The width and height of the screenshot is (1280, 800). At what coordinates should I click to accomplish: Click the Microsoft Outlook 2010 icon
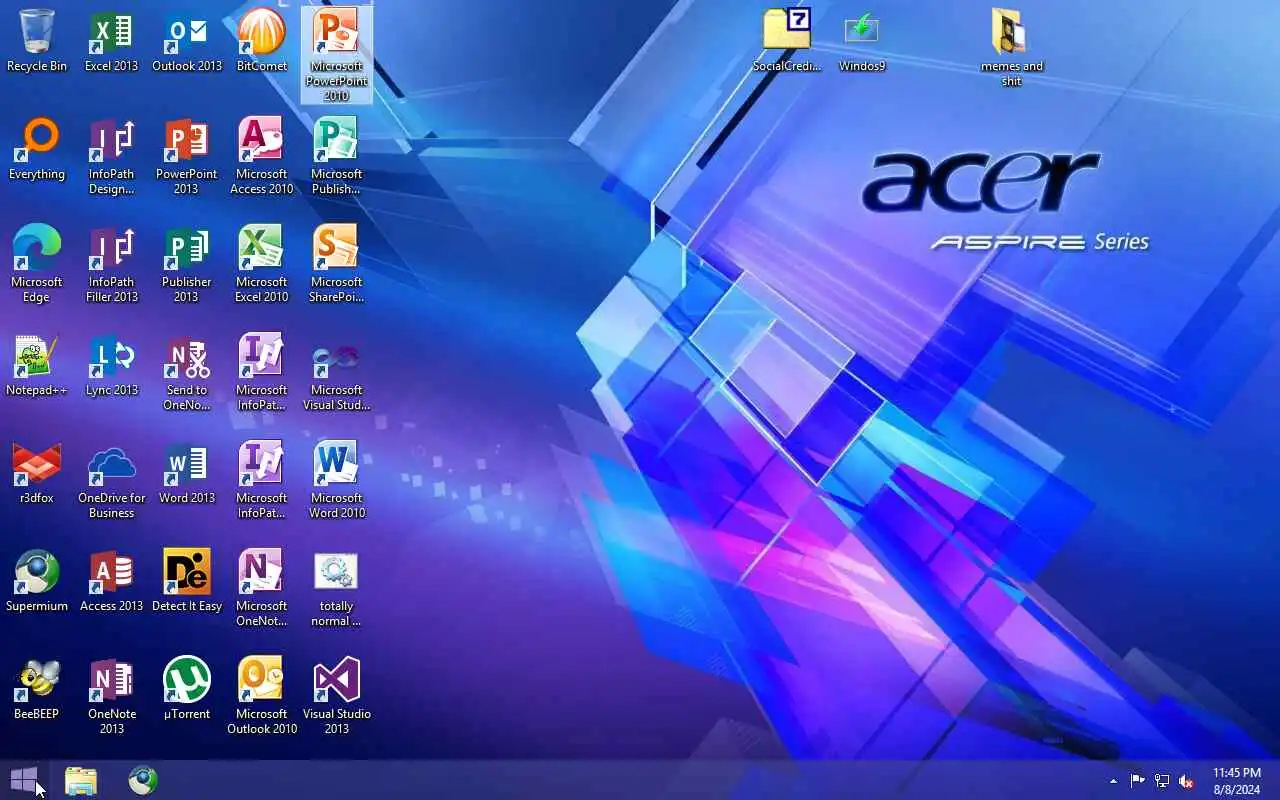point(262,696)
